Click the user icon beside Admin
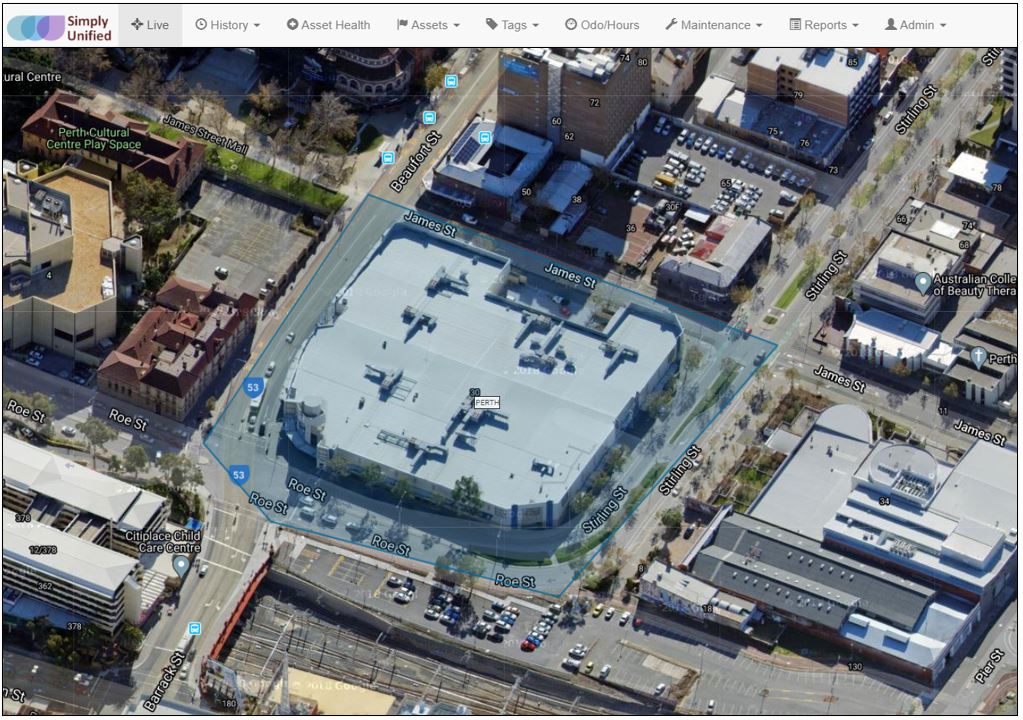Image resolution: width=1023 pixels, height=720 pixels. click(x=891, y=24)
